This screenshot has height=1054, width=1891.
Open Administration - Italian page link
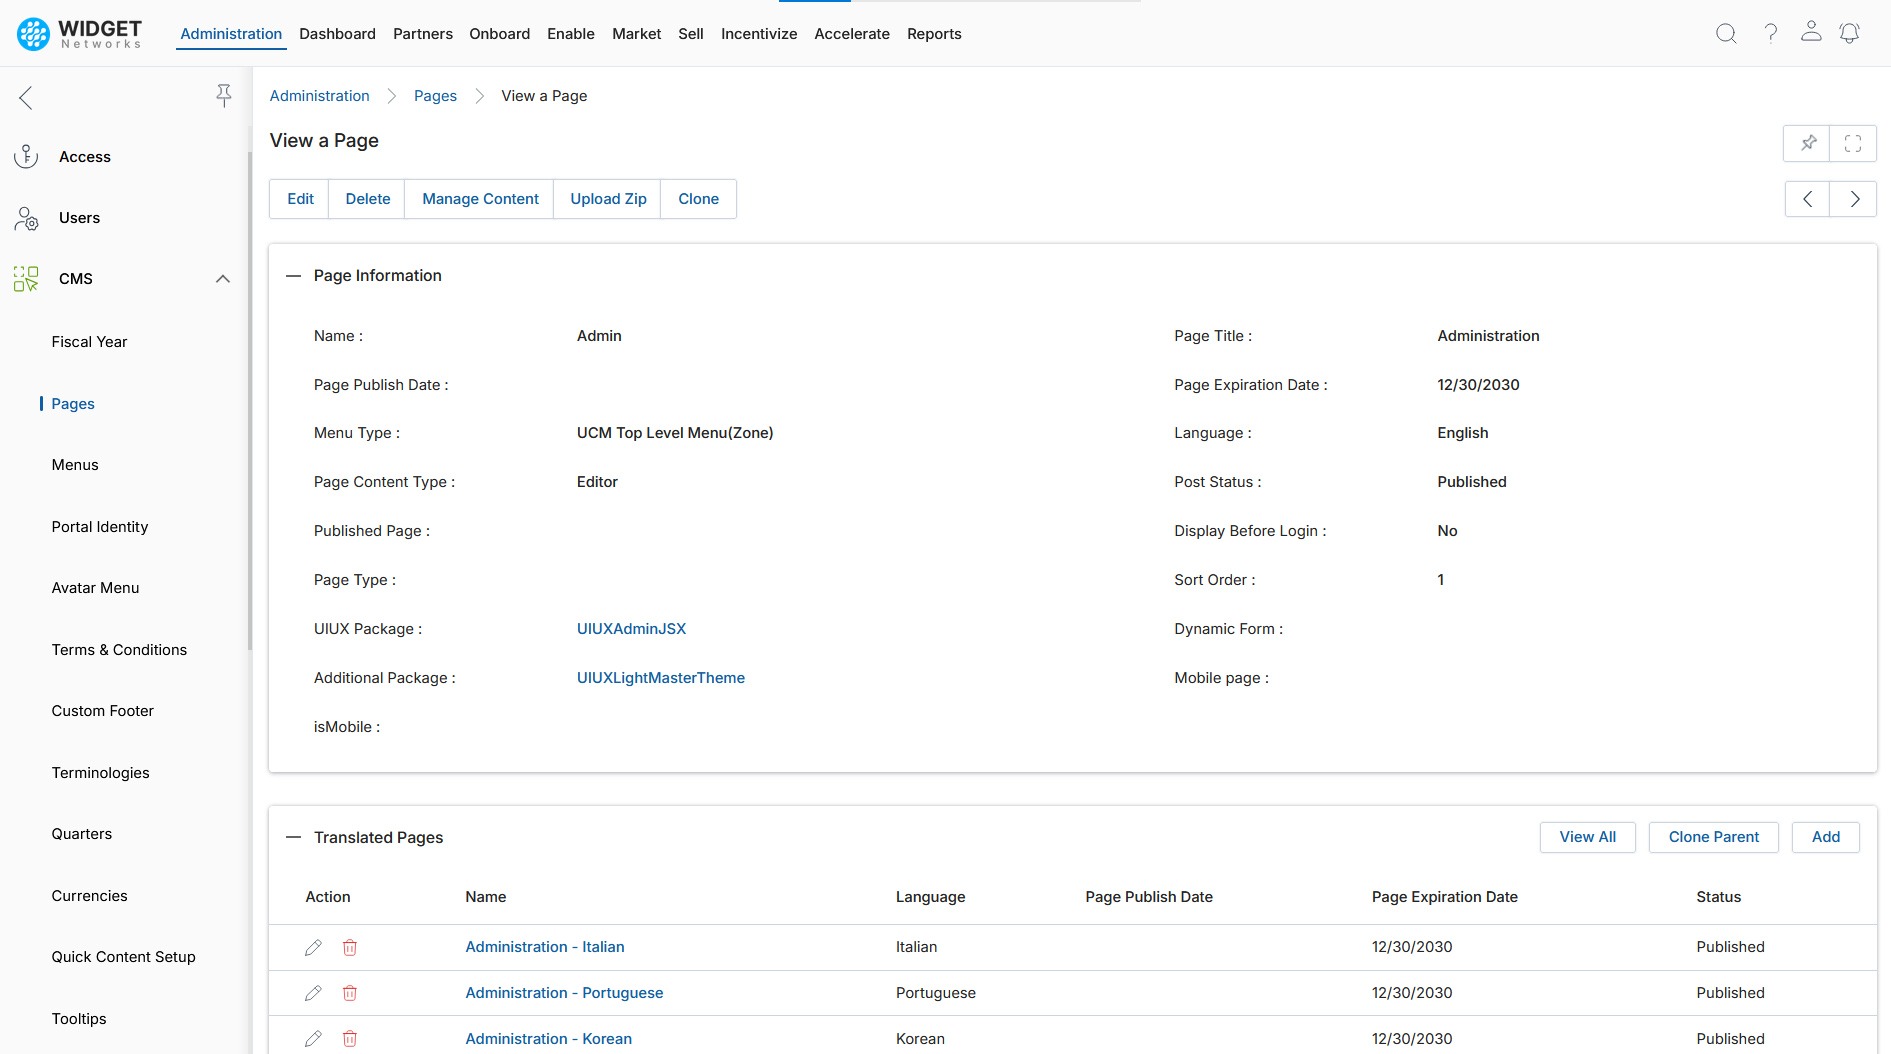pos(544,947)
